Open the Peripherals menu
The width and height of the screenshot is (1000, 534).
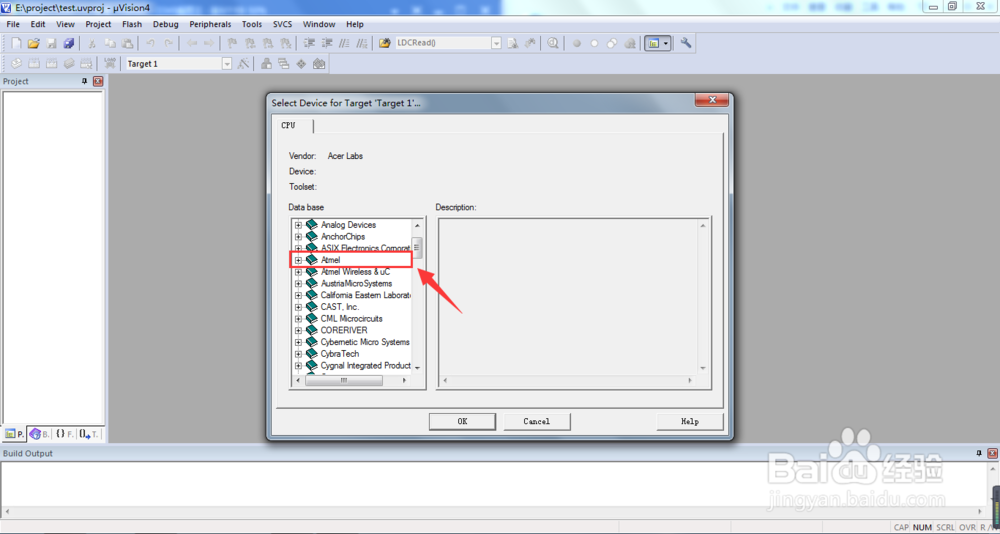(210, 24)
